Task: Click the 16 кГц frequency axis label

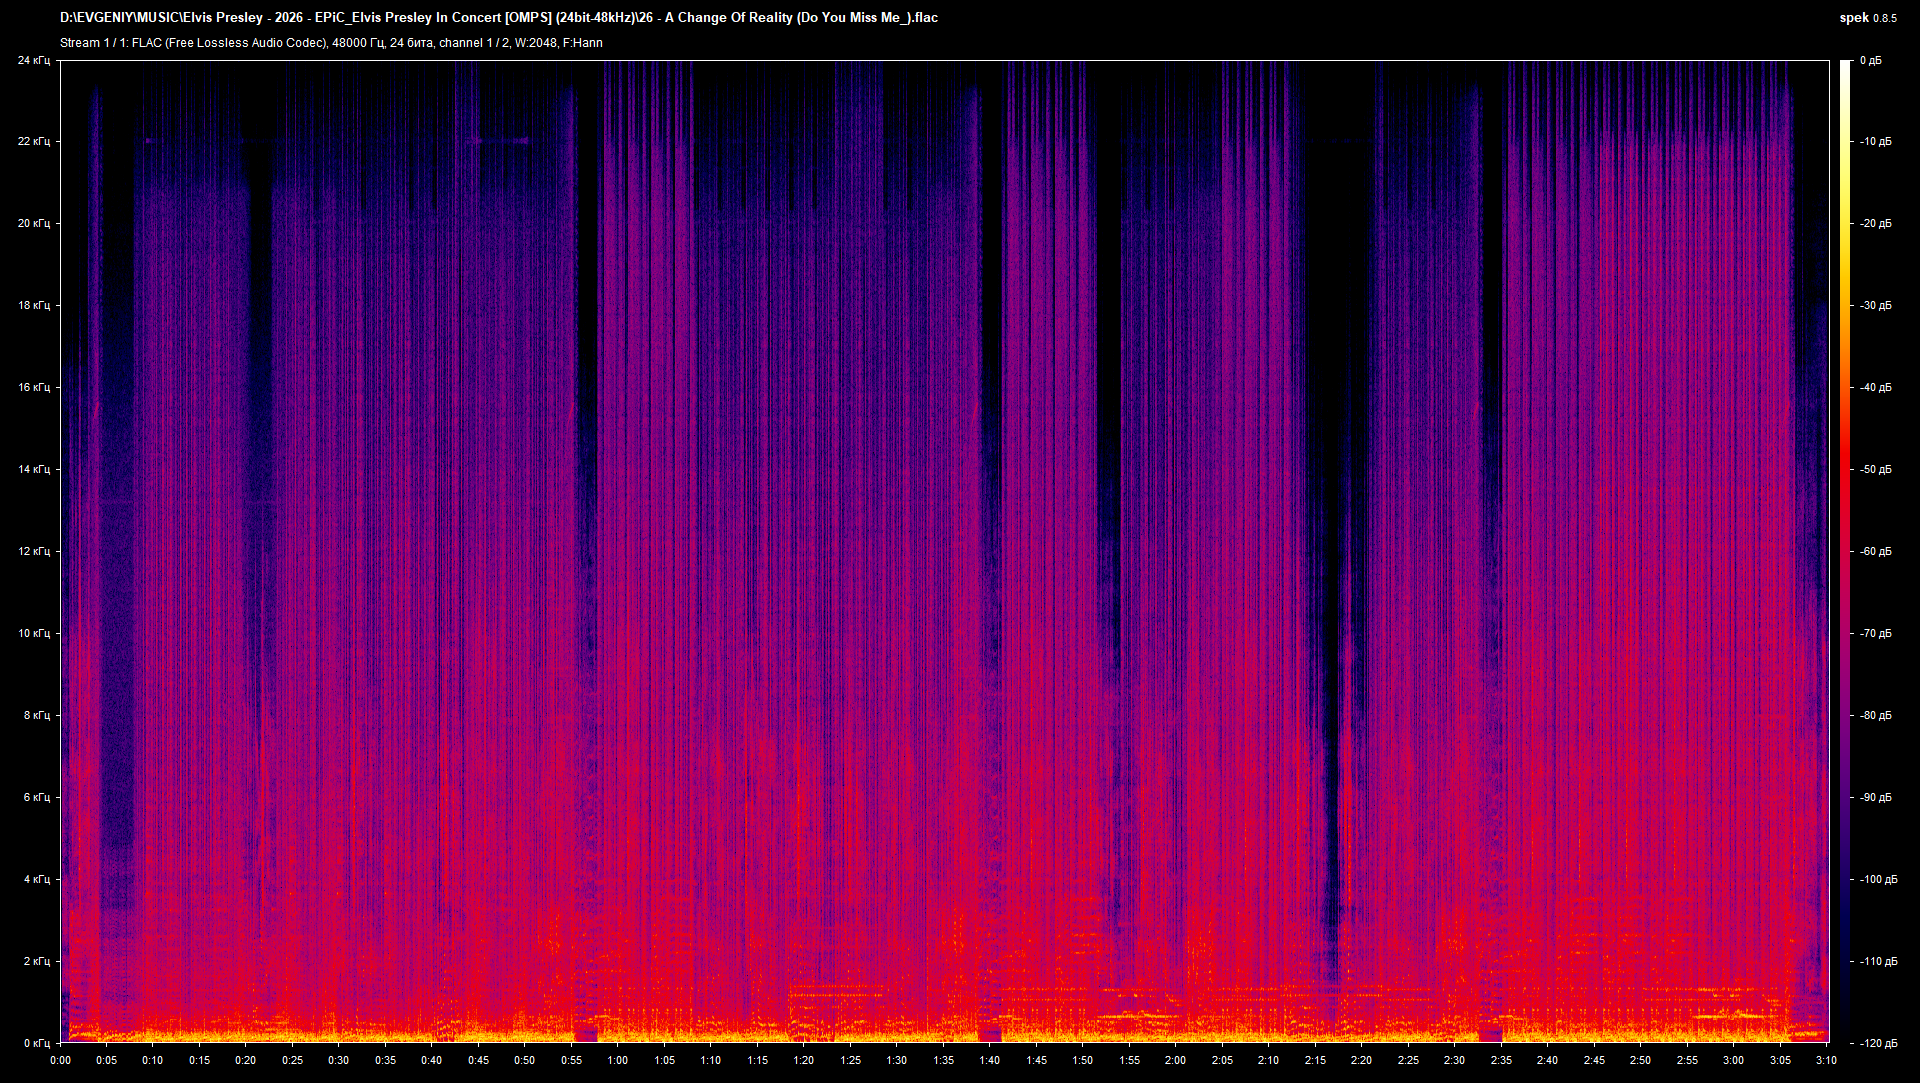Action: point(34,388)
